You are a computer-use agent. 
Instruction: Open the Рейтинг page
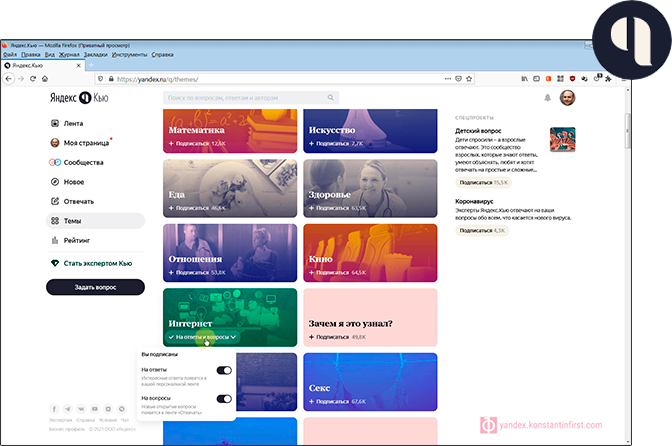[77, 240]
